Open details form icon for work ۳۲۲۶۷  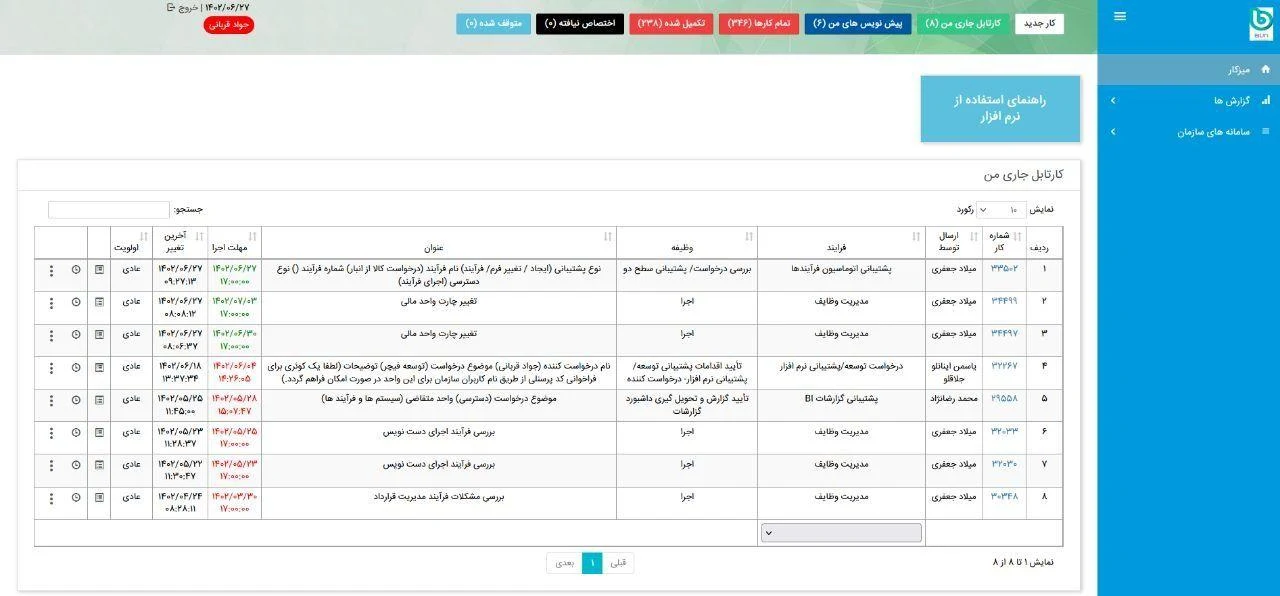point(99,368)
